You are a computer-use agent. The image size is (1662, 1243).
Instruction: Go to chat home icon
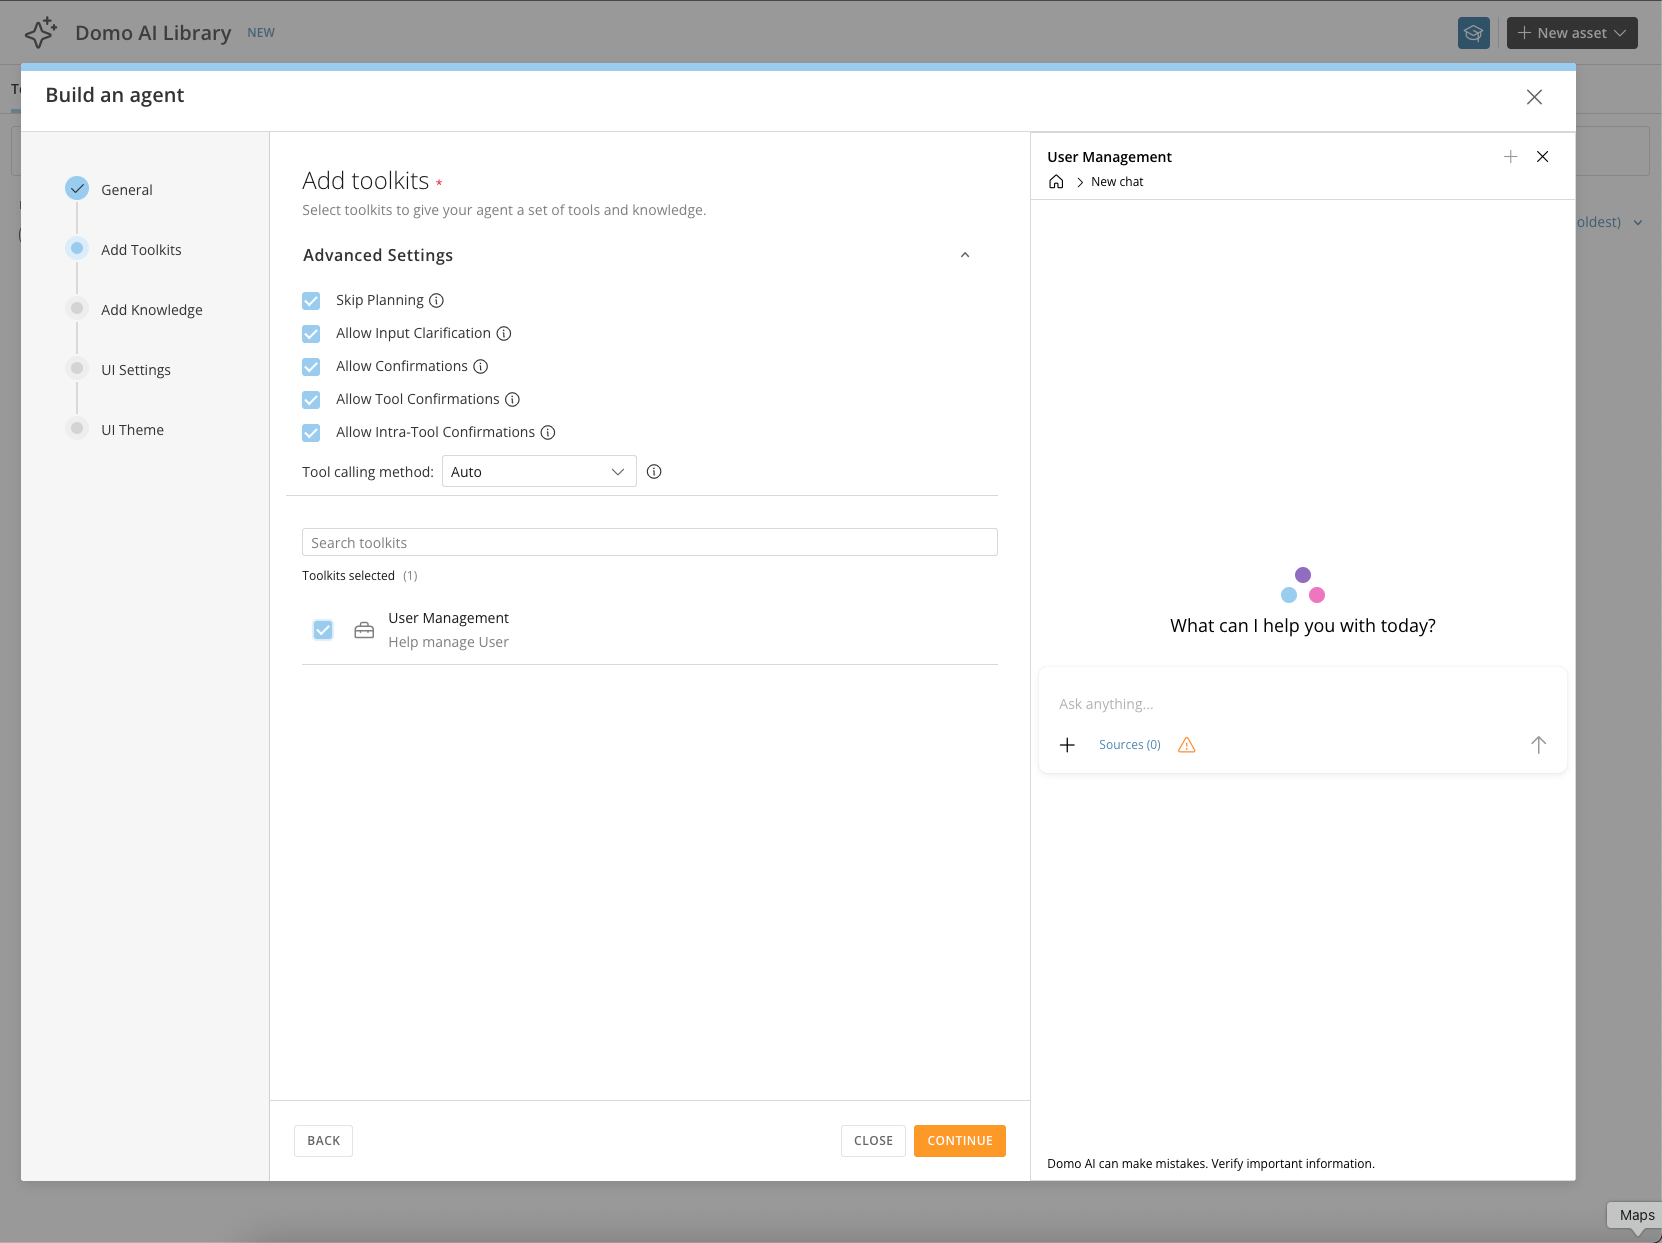coord(1056,182)
